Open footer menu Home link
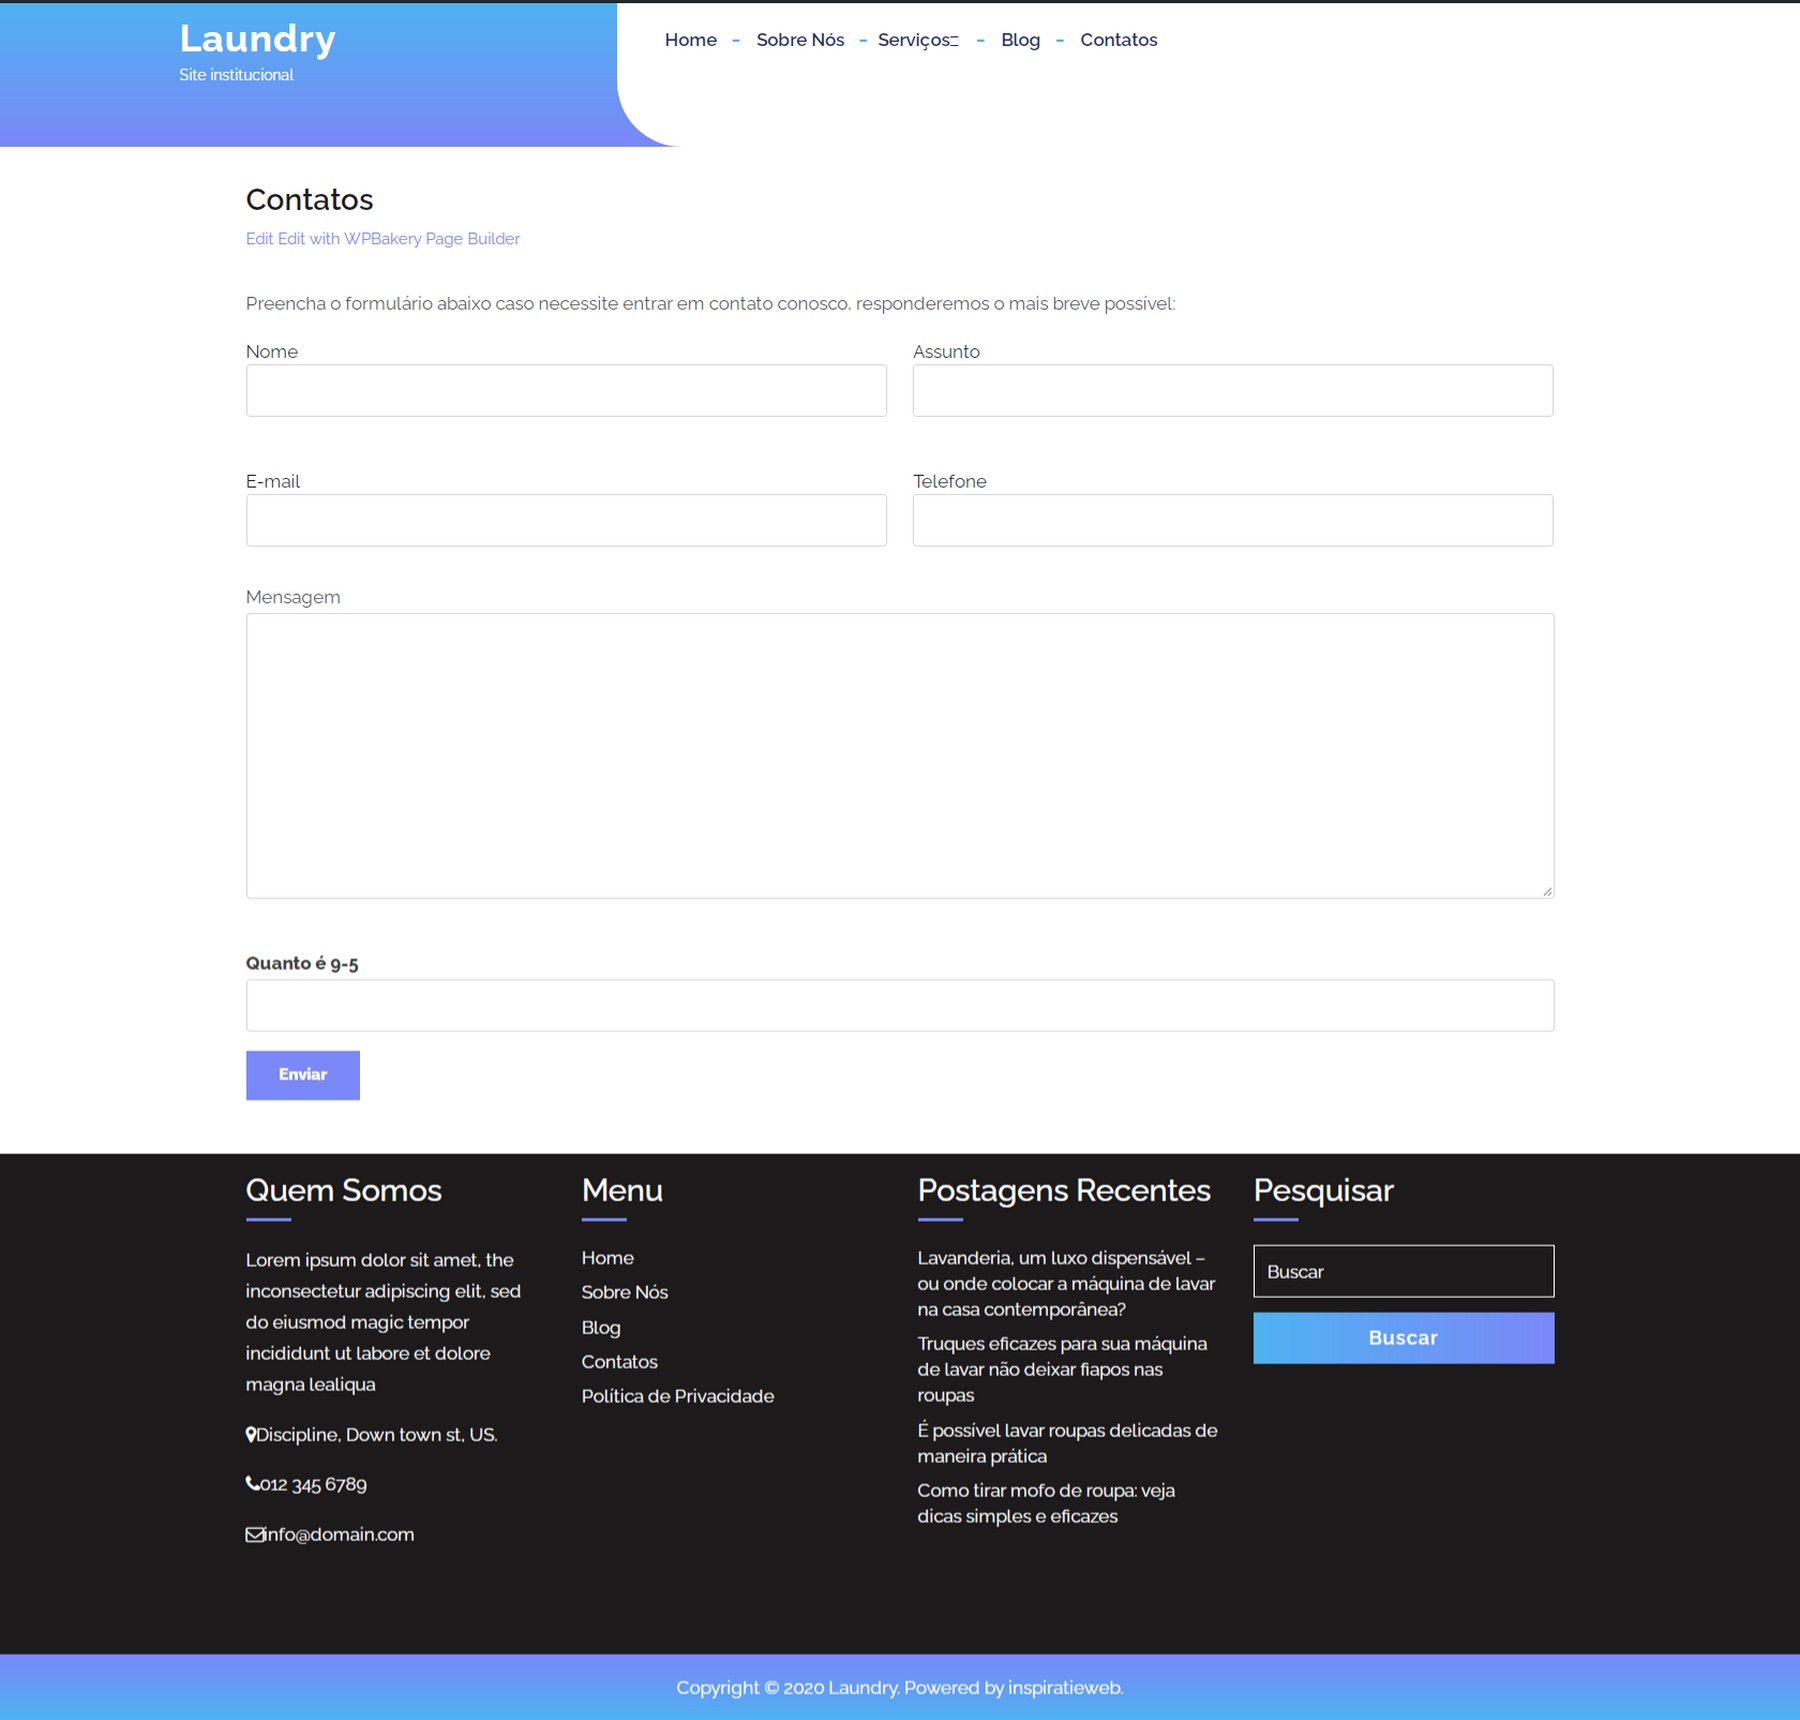Screen dimensions: 1800x1720 607,1258
